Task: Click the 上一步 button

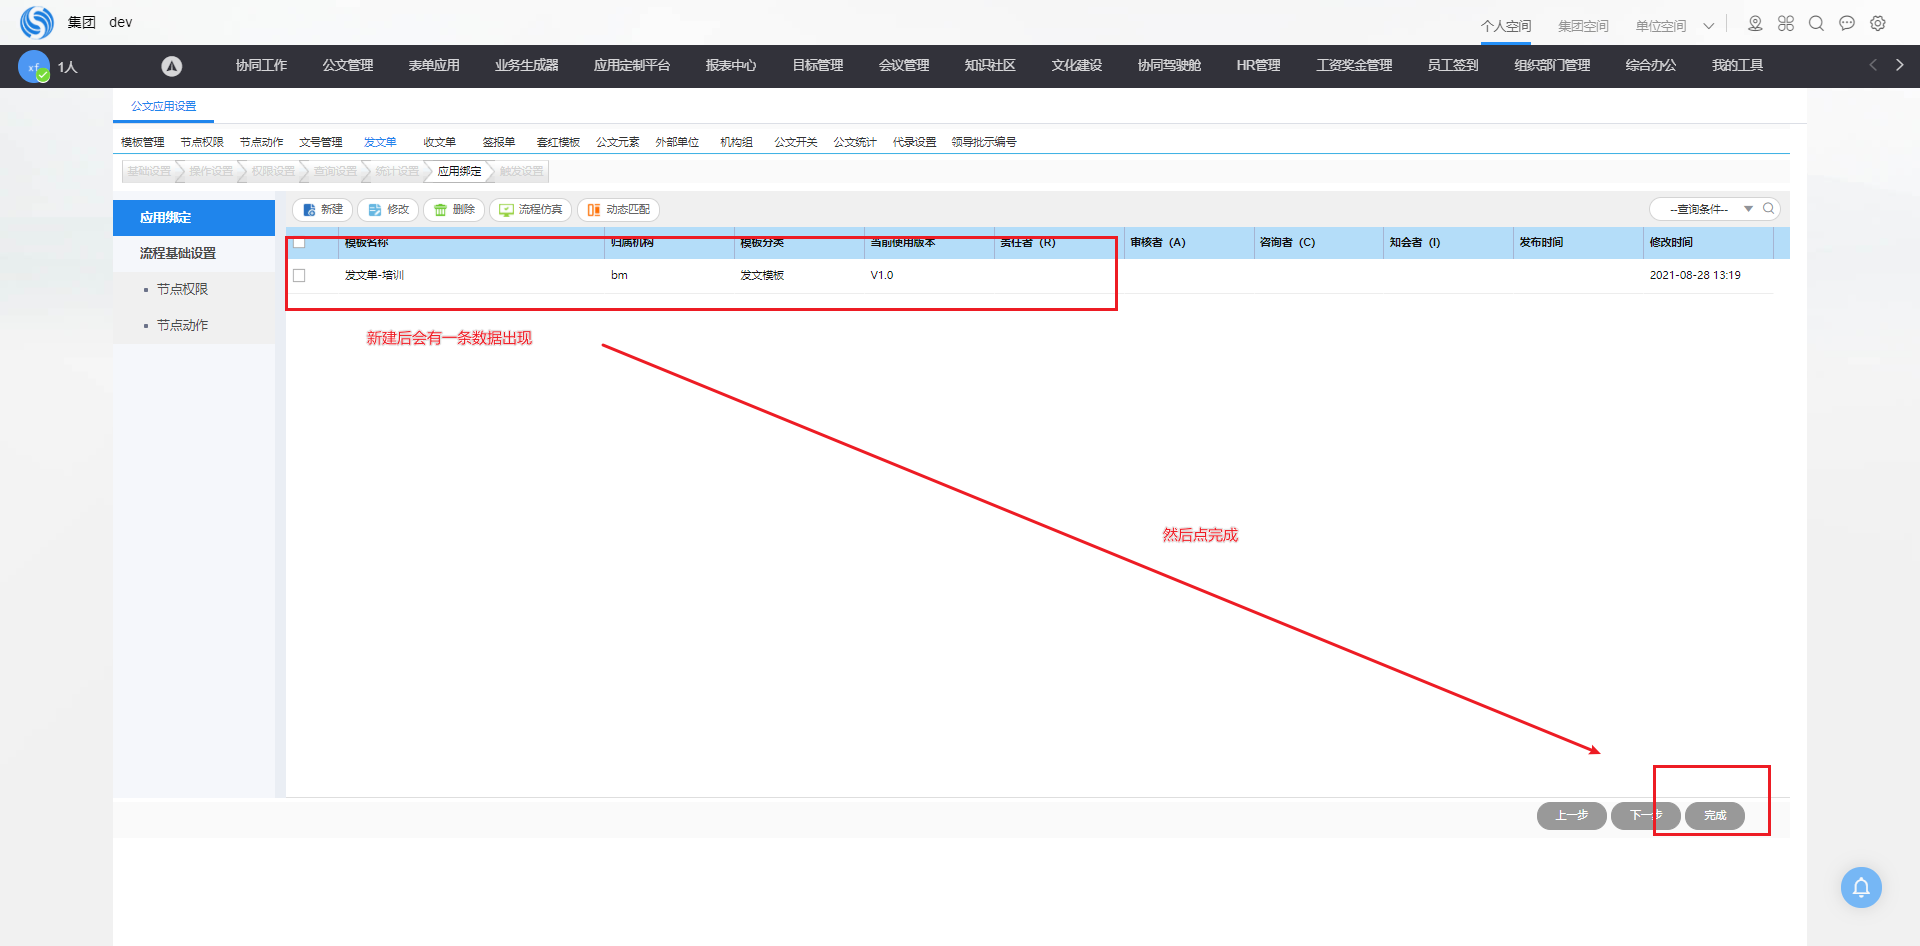Action: click(1572, 816)
